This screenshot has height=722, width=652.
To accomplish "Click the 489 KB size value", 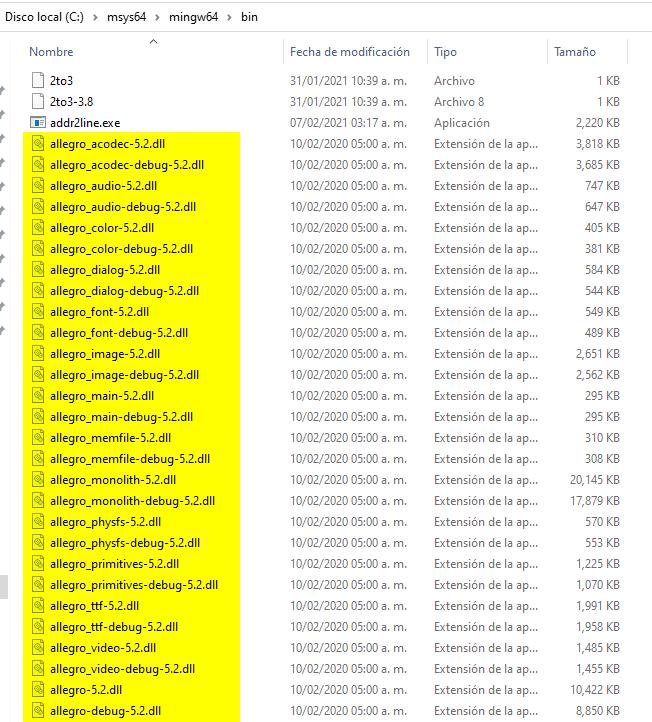I will [602, 333].
